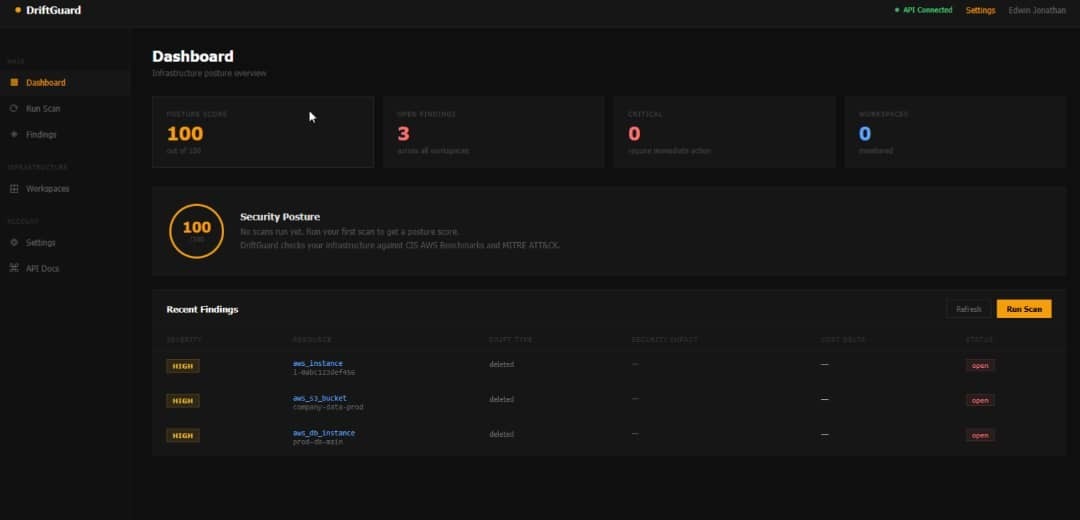This screenshot has width=1080, height=520.
Task: Open Settings from the top bar
Action: tap(980, 10)
